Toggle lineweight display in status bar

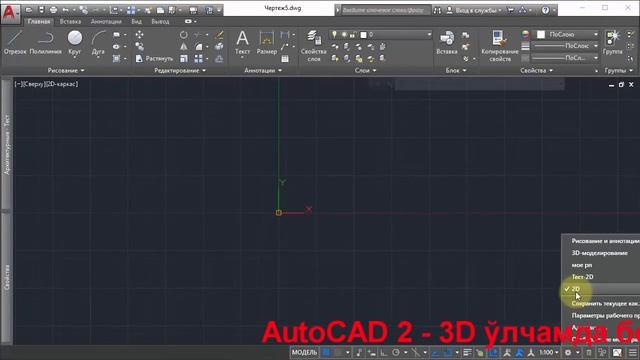(x=467, y=352)
